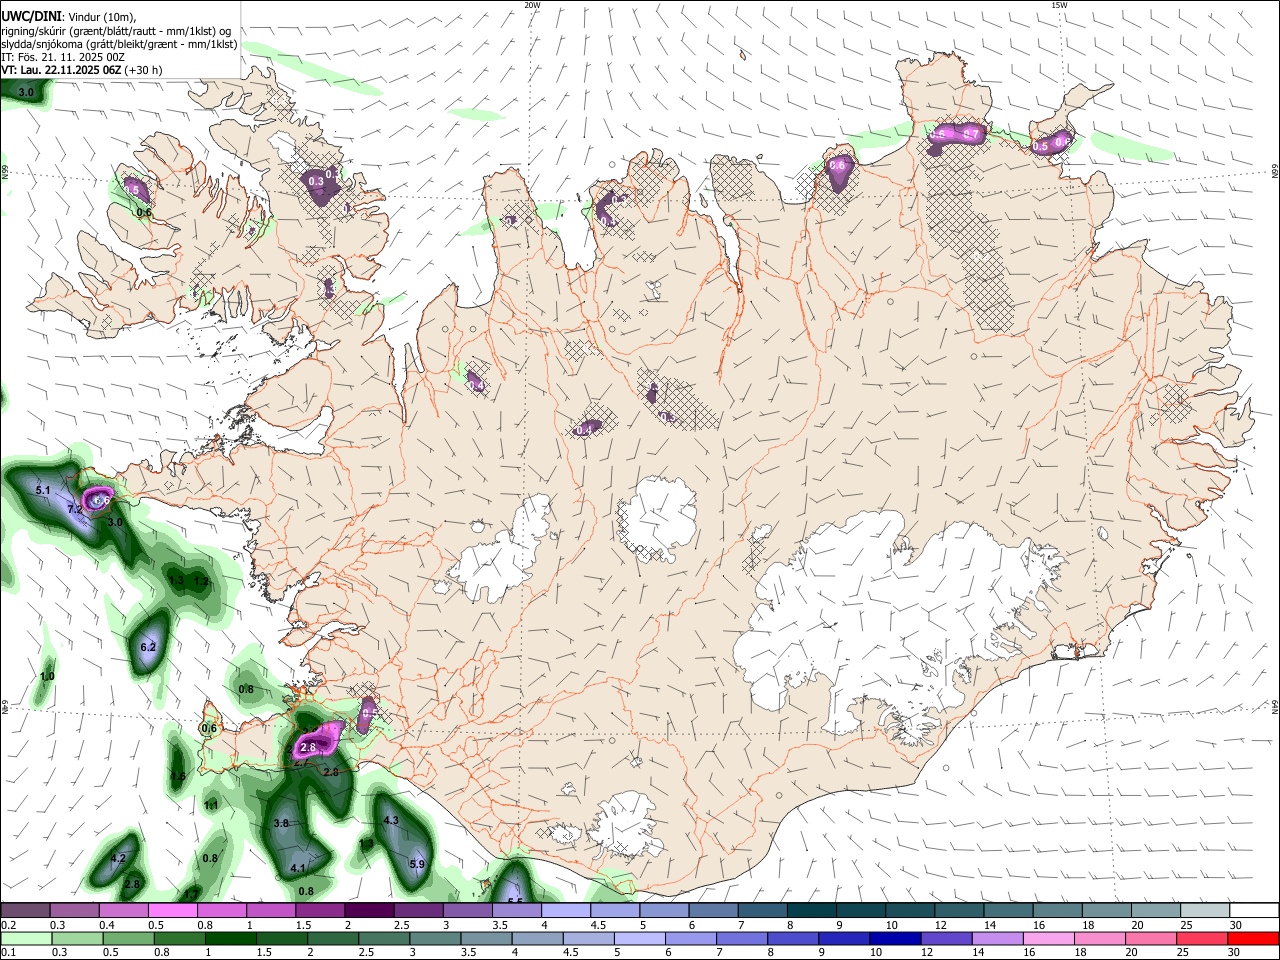Image resolution: width=1280 pixels, height=960 pixels.
Task: Click the 20W longitude label
Action: click(x=533, y=5)
